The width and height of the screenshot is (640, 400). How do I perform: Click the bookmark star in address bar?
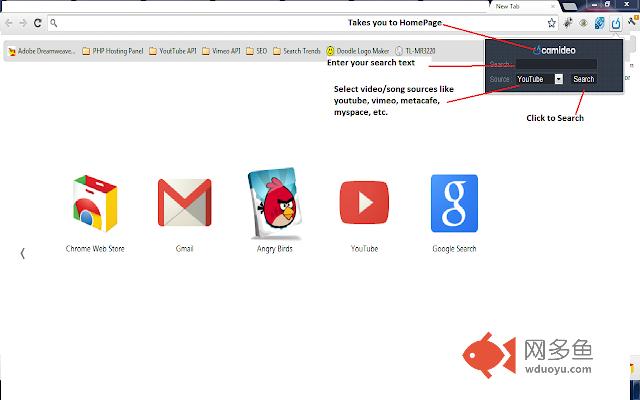(551, 22)
